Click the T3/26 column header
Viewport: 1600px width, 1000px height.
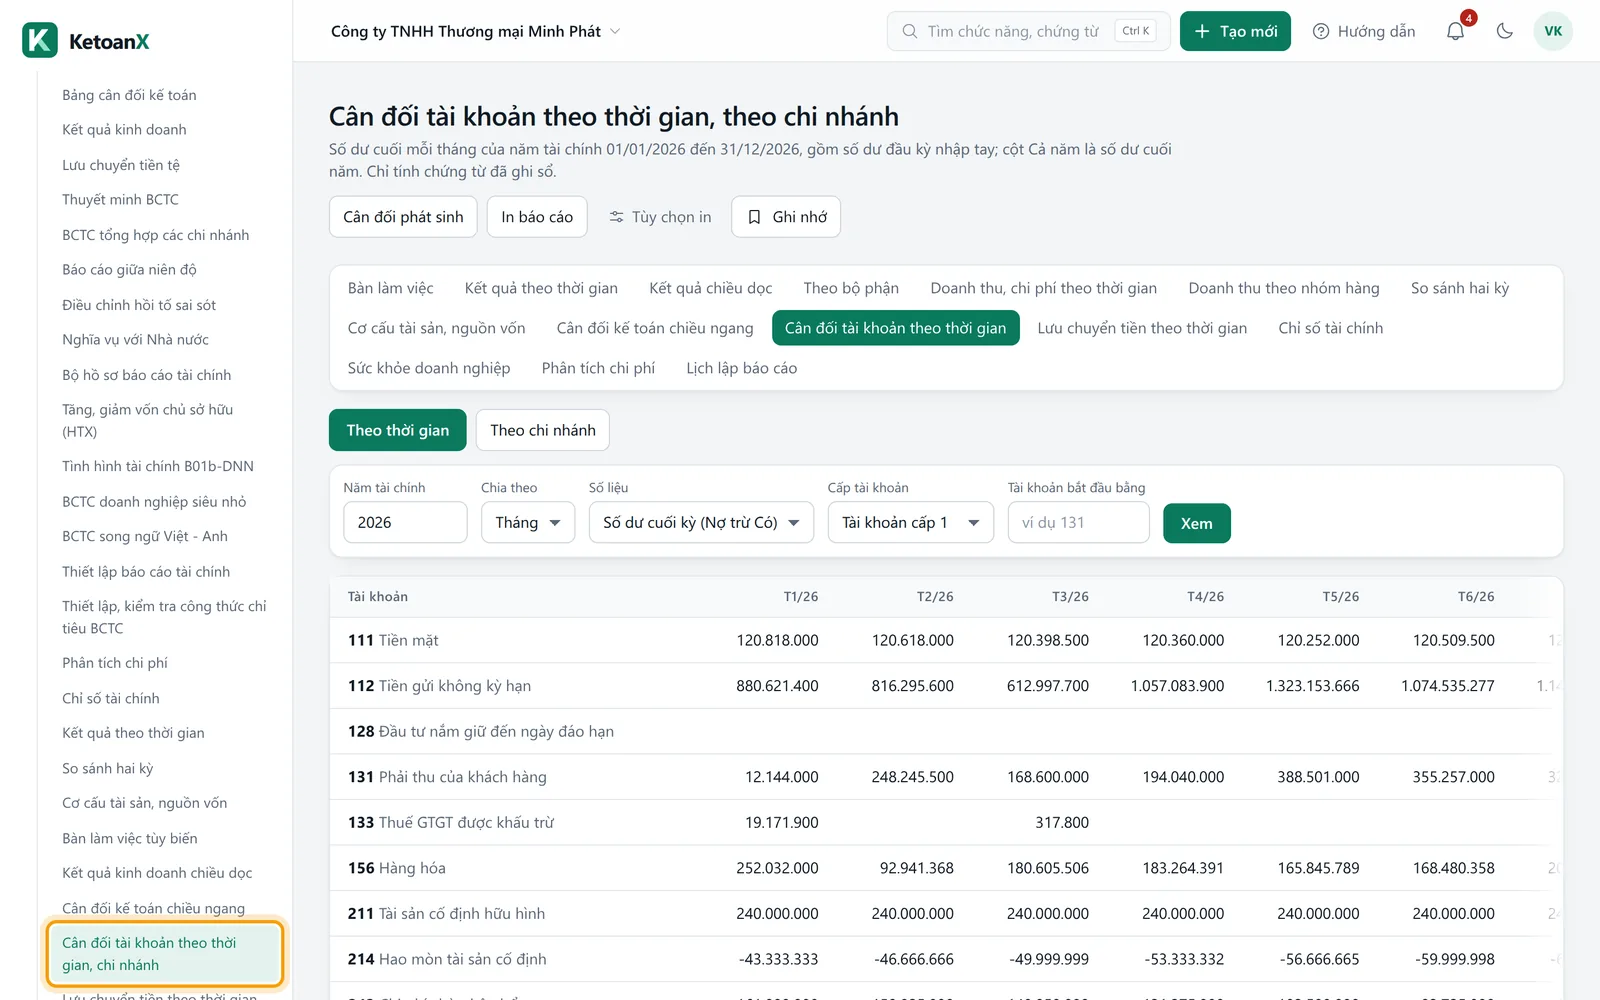[1070, 597]
